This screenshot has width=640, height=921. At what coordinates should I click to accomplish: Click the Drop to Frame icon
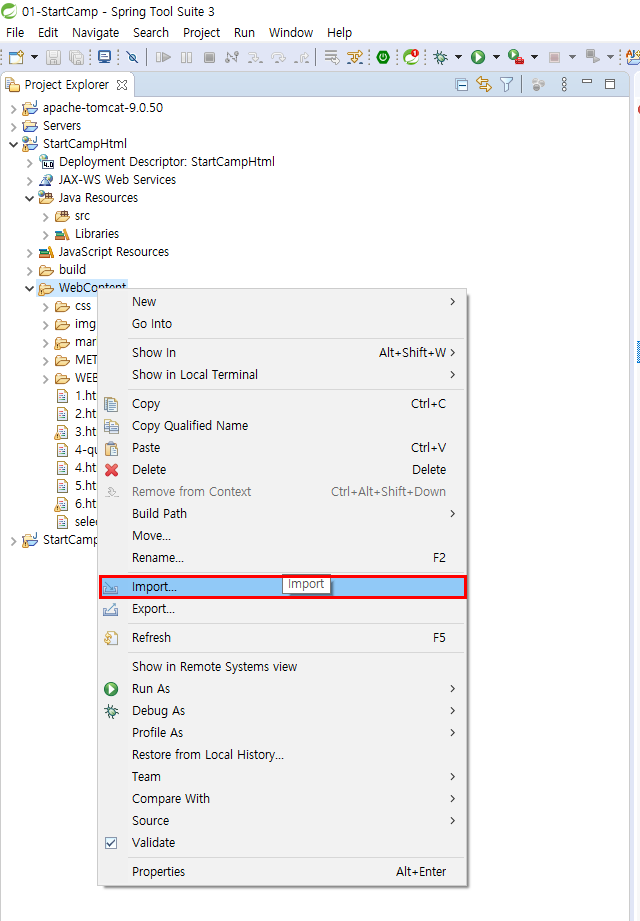[x=332, y=57]
